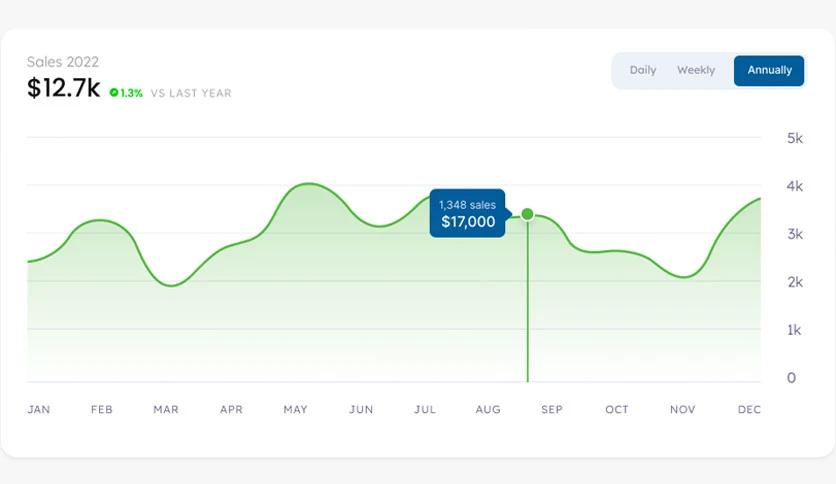Image resolution: width=836 pixels, height=484 pixels.
Task: Click the green trend indicator icon
Action: click(x=114, y=93)
